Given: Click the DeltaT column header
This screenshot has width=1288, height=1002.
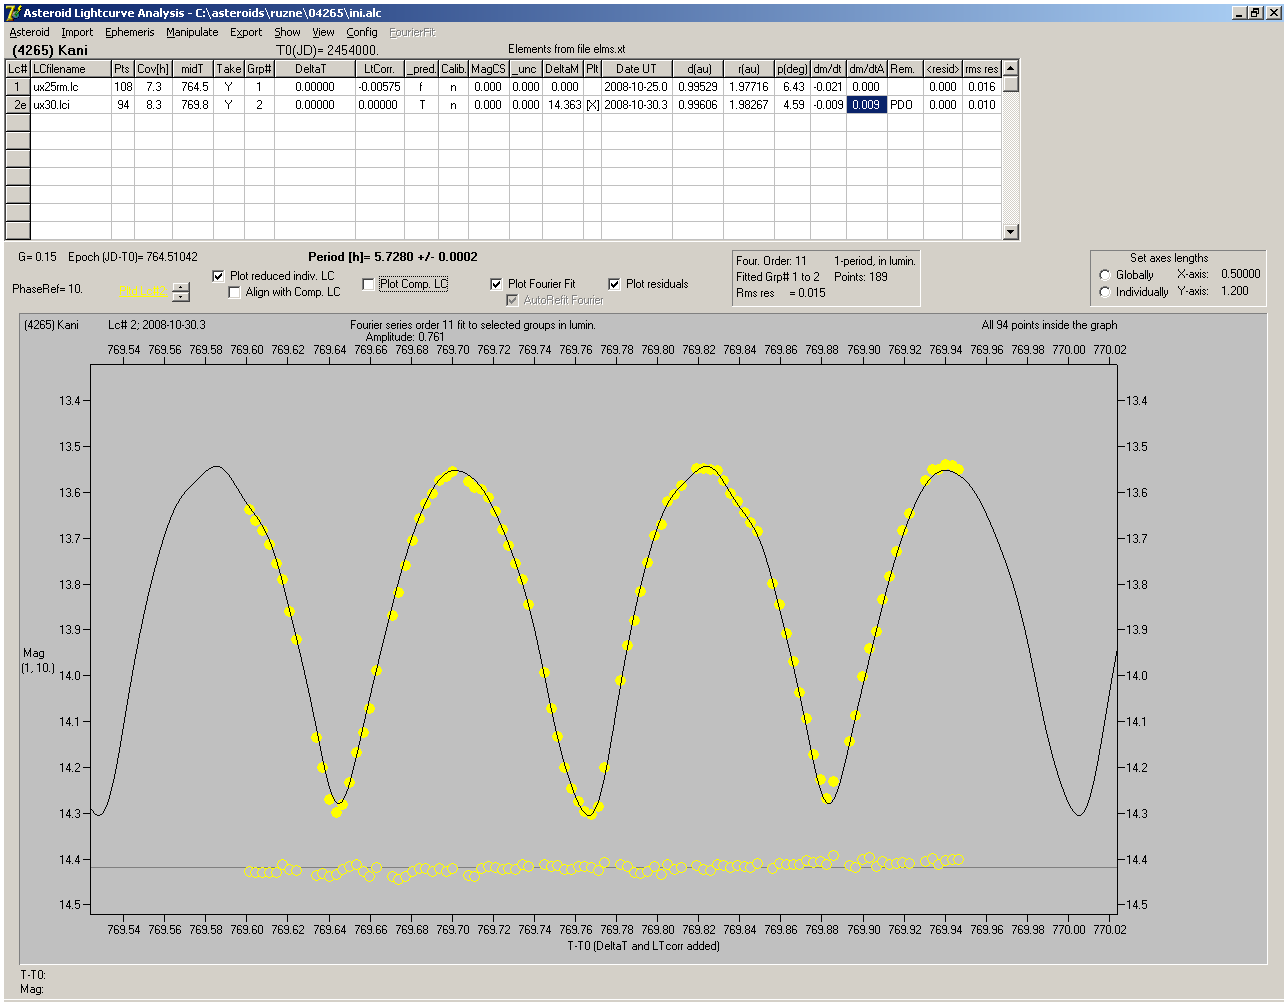Looking at the screenshot, I should tap(315, 69).
